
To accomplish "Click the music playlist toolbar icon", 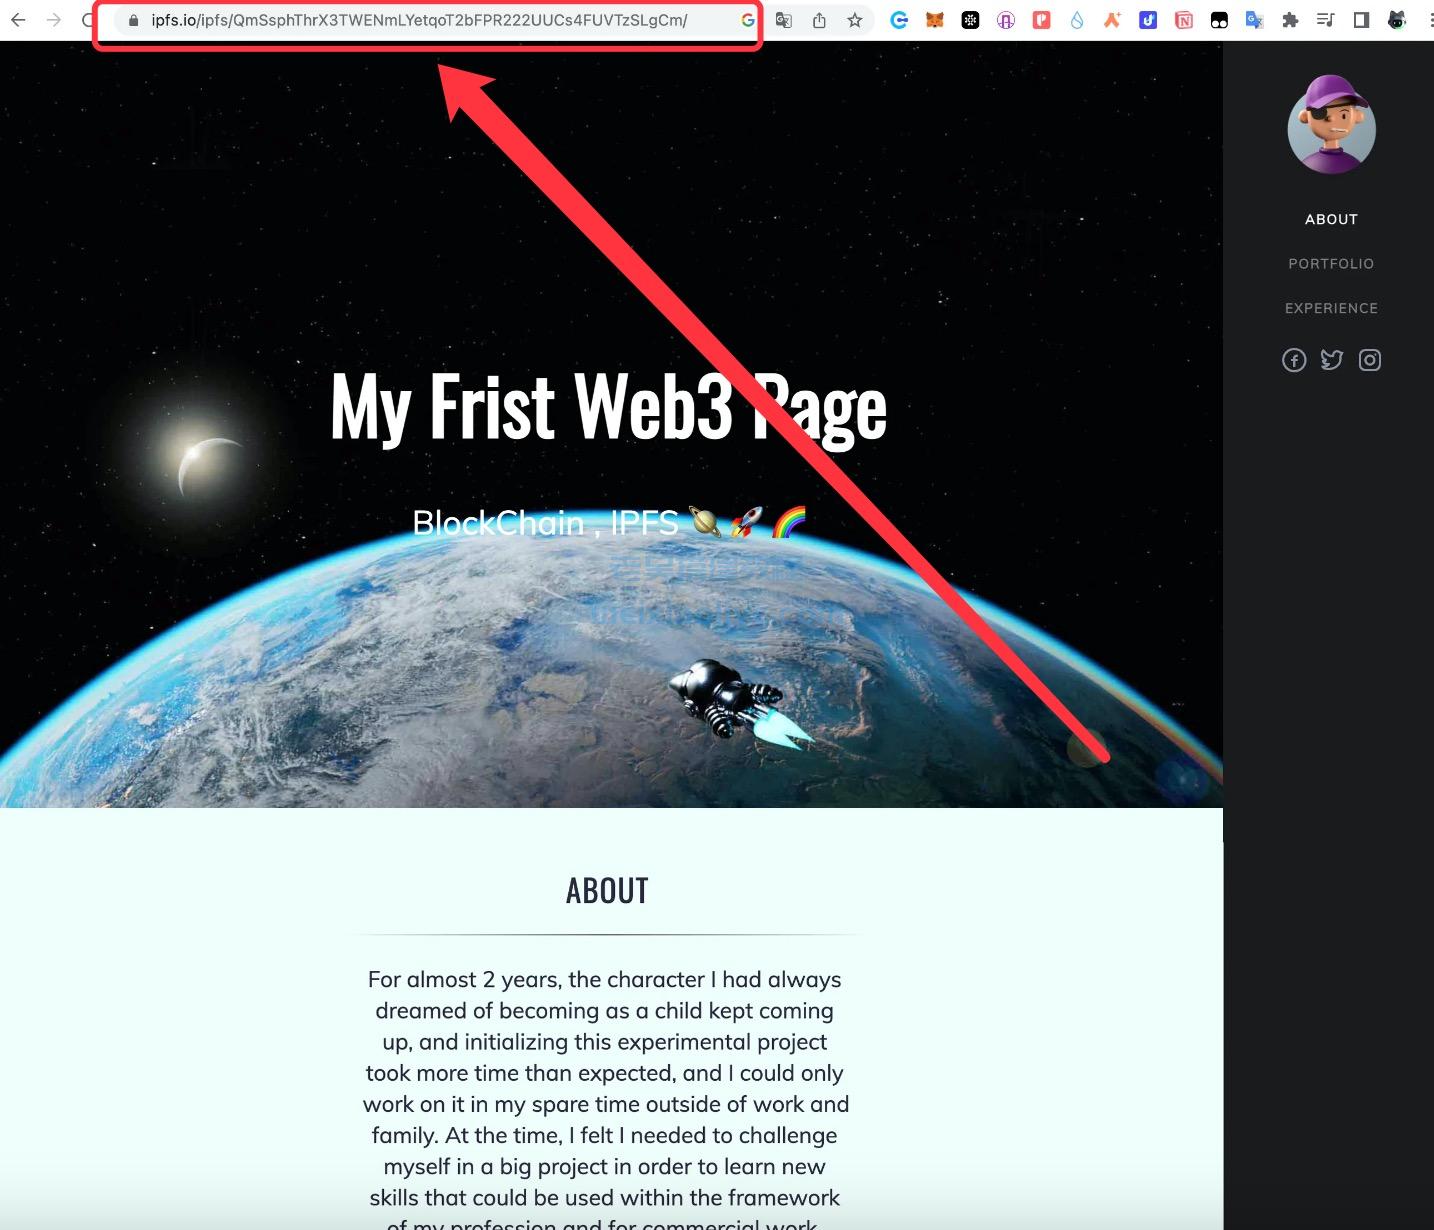I will (1325, 19).
